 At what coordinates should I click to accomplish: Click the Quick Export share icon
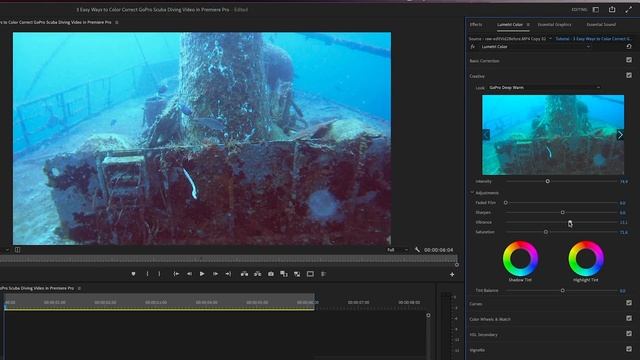pos(612,9)
